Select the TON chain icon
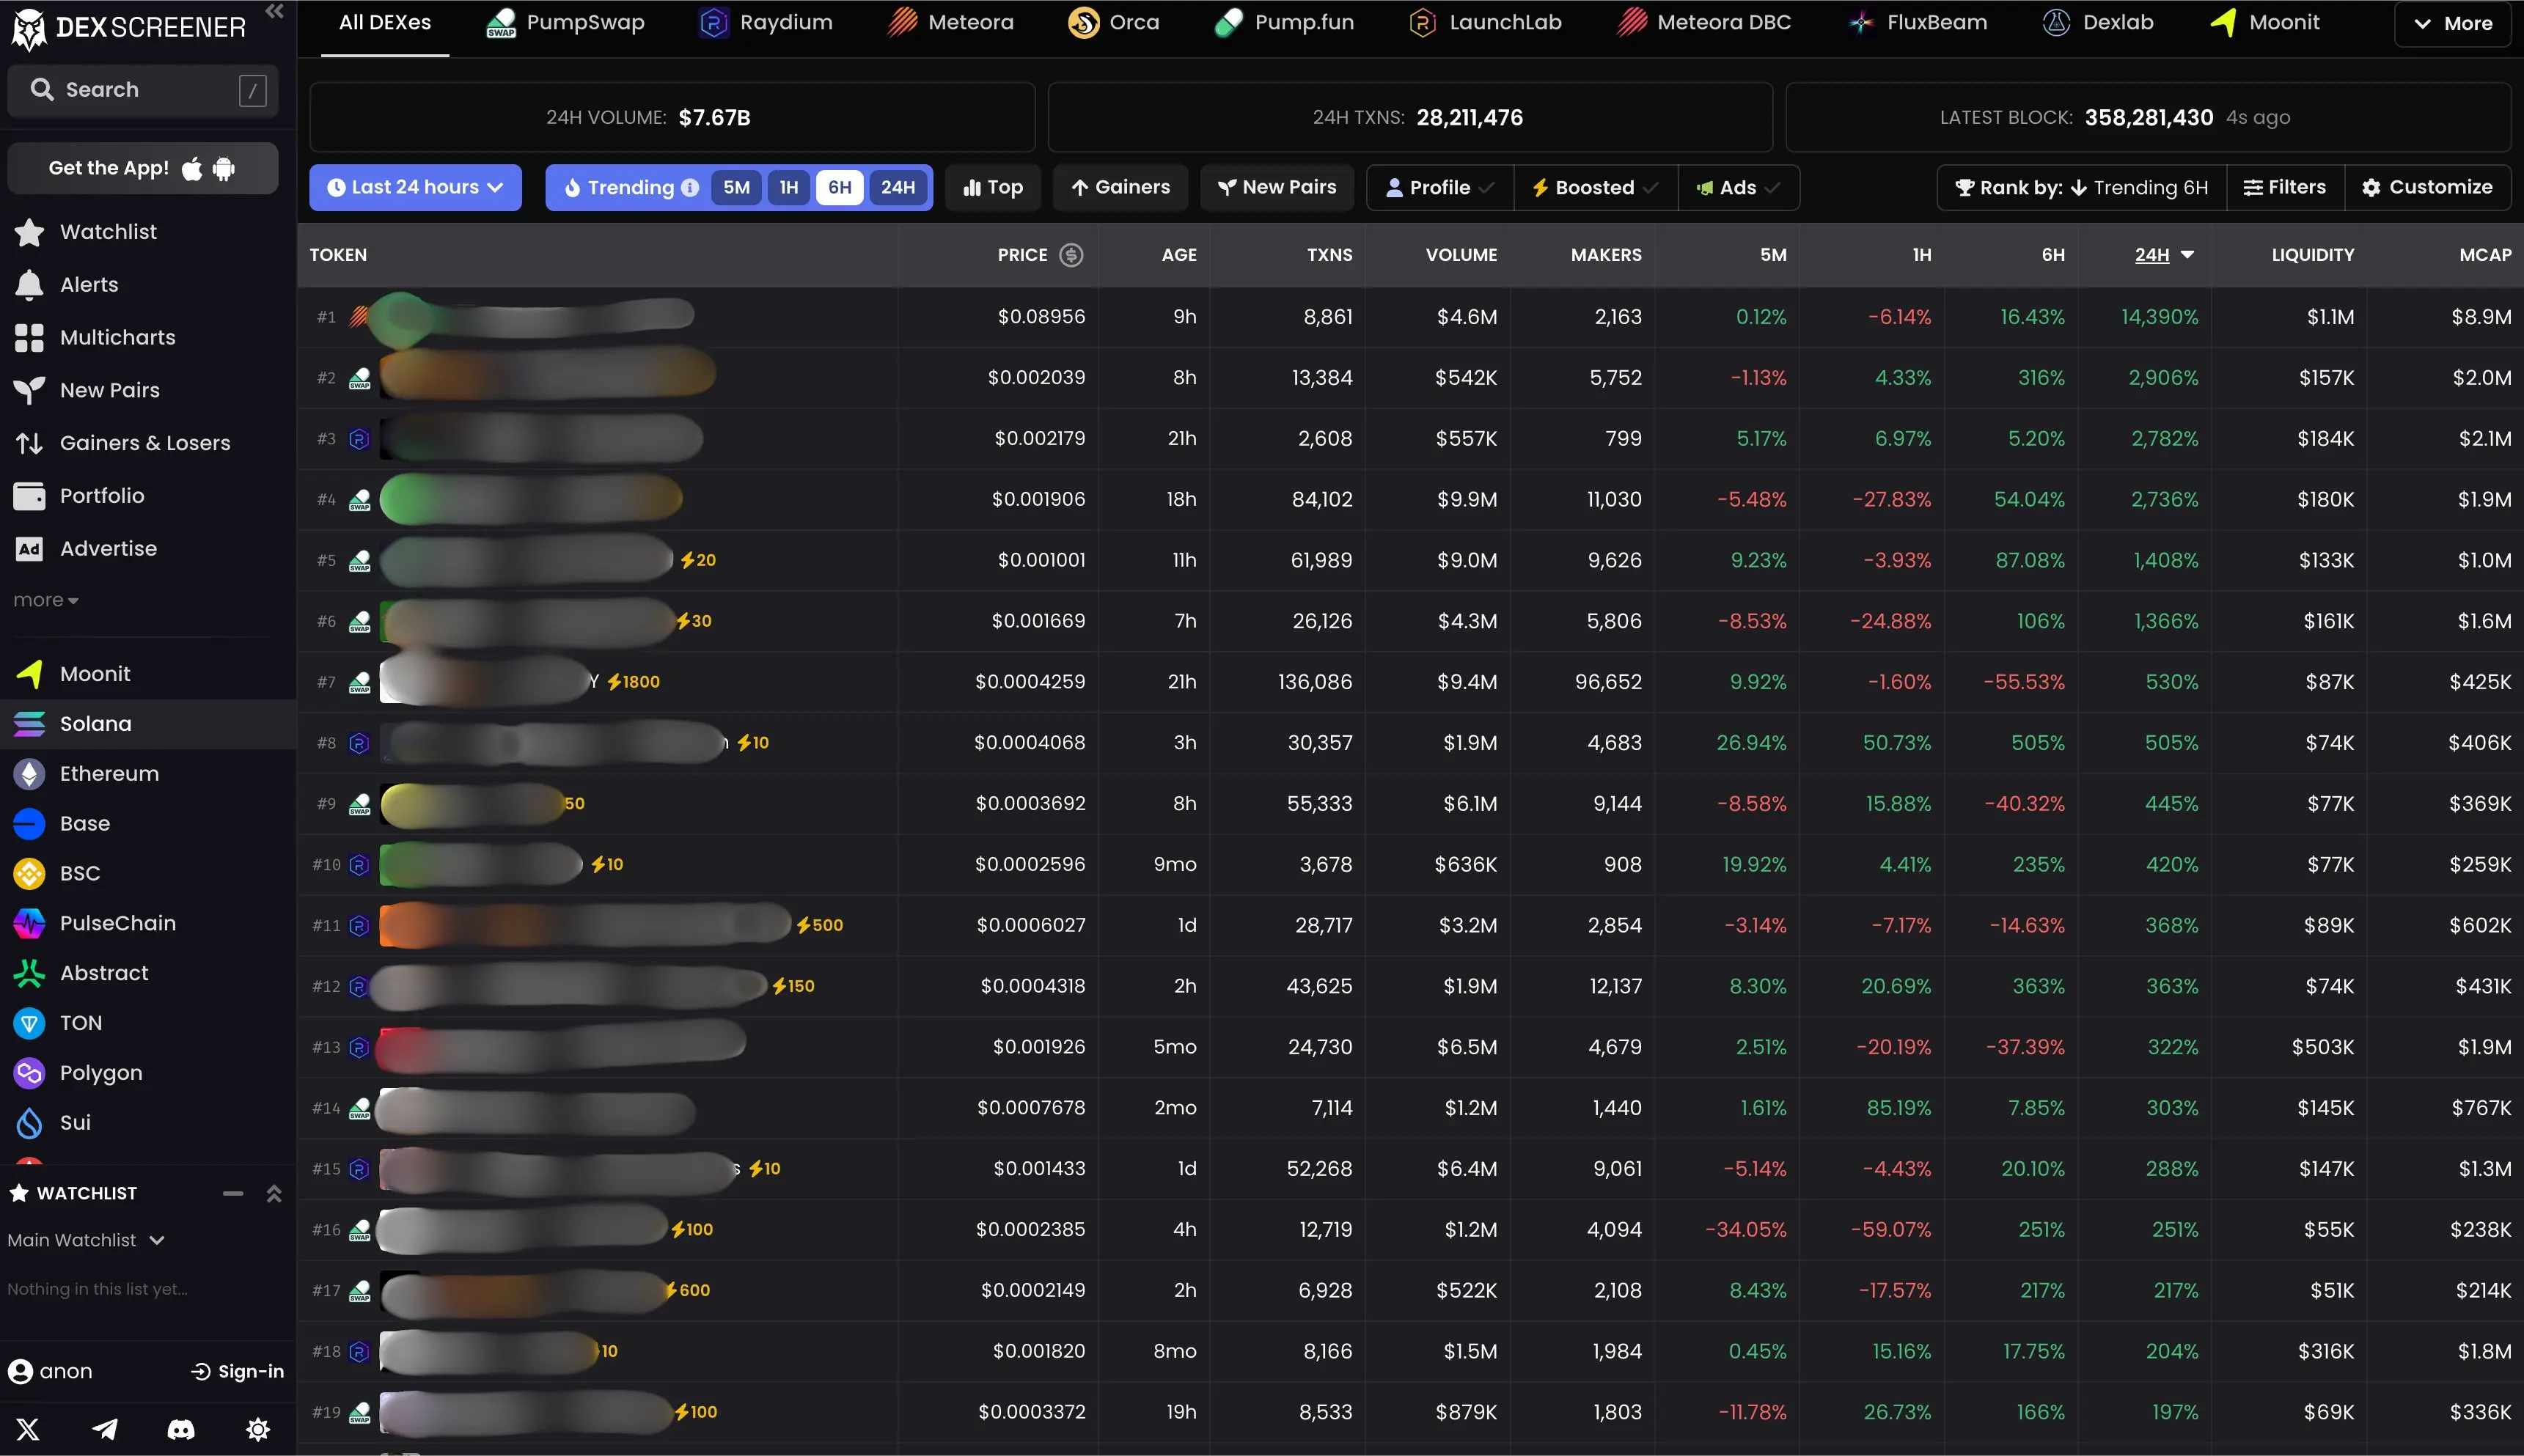Viewport: 2524px width, 1456px height. [29, 1023]
